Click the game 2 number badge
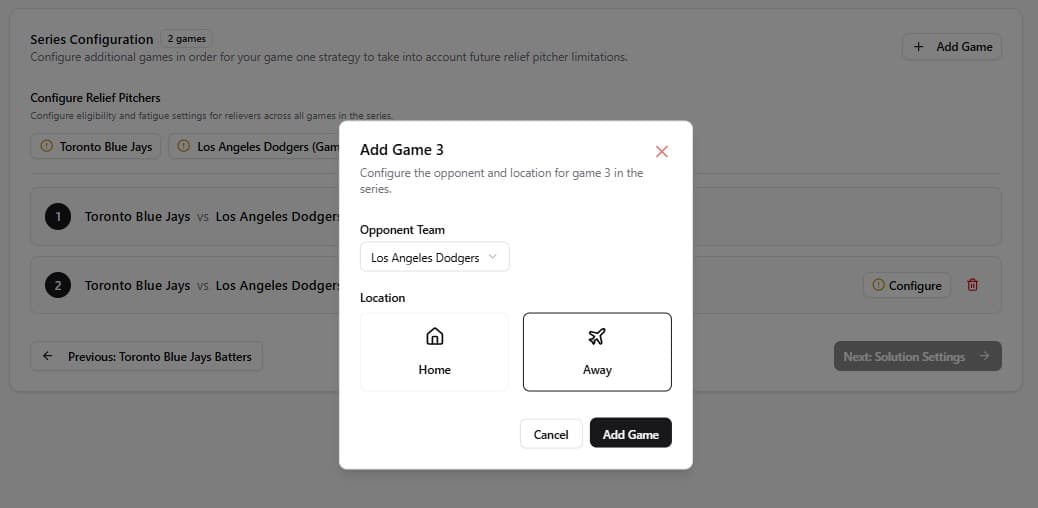 58,285
